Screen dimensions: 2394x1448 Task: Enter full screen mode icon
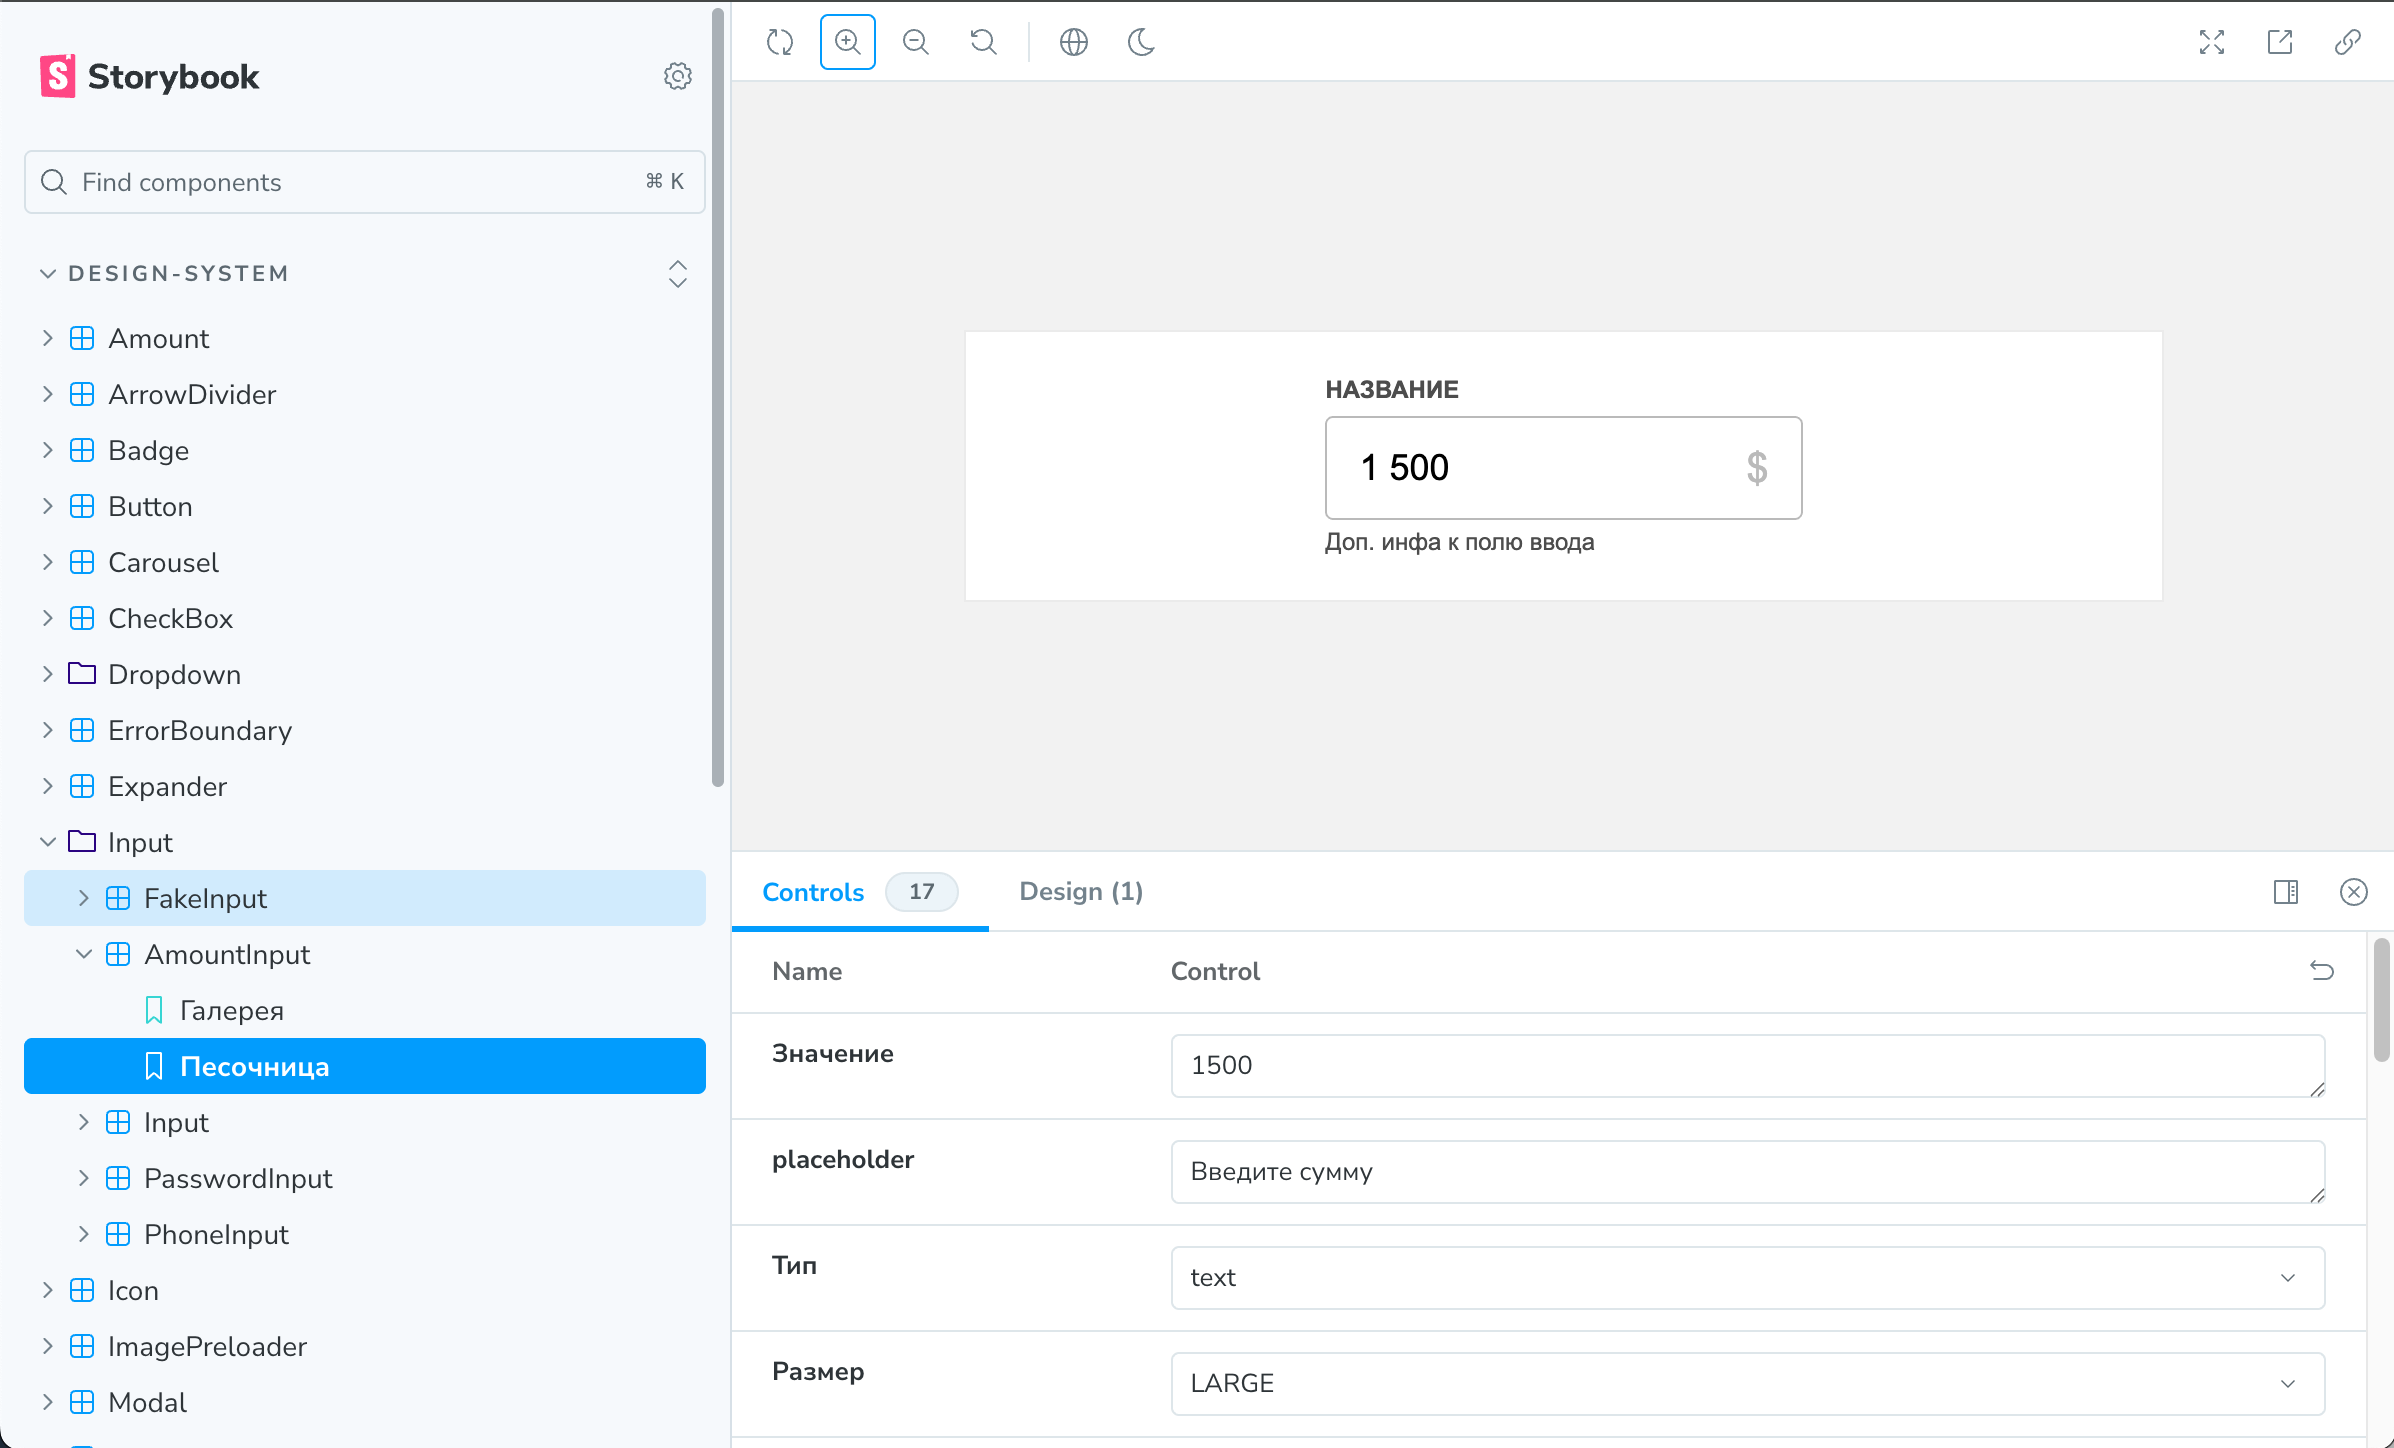tap(2211, 42)
